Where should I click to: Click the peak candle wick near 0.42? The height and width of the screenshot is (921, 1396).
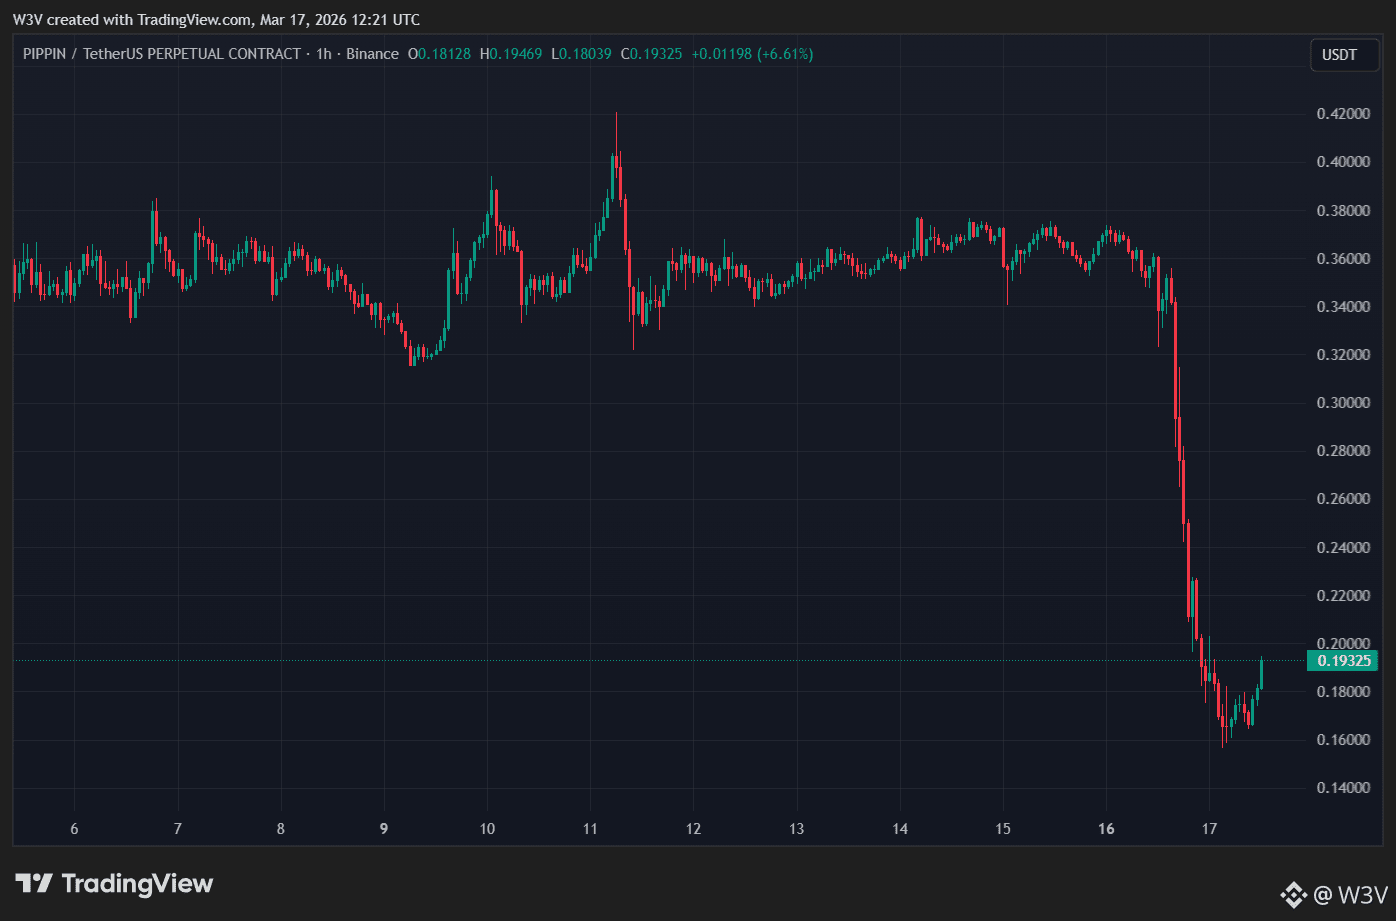(616, 135)
